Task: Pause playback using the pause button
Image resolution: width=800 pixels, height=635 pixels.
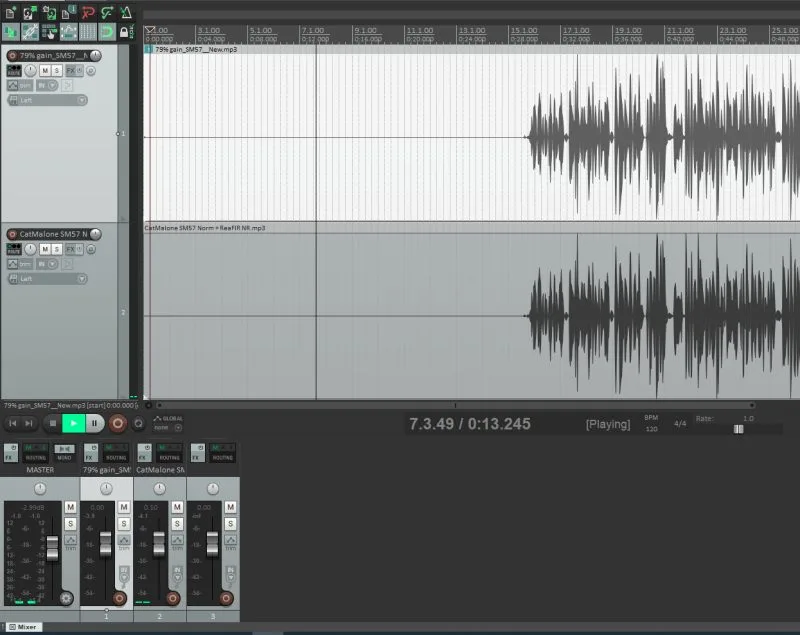Action: 94,423
